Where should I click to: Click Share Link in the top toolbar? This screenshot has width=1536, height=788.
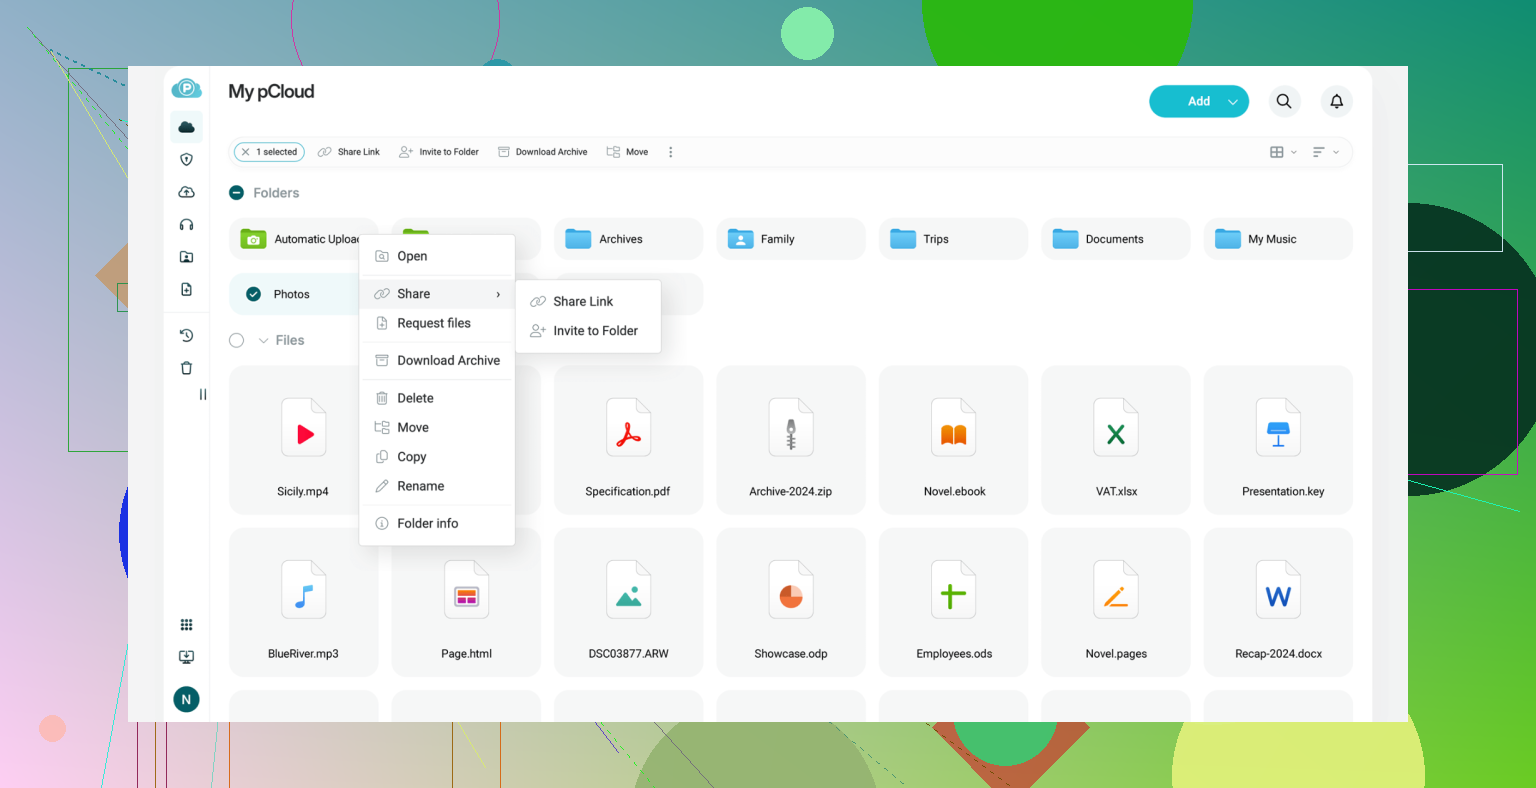(x=349, y=152)
